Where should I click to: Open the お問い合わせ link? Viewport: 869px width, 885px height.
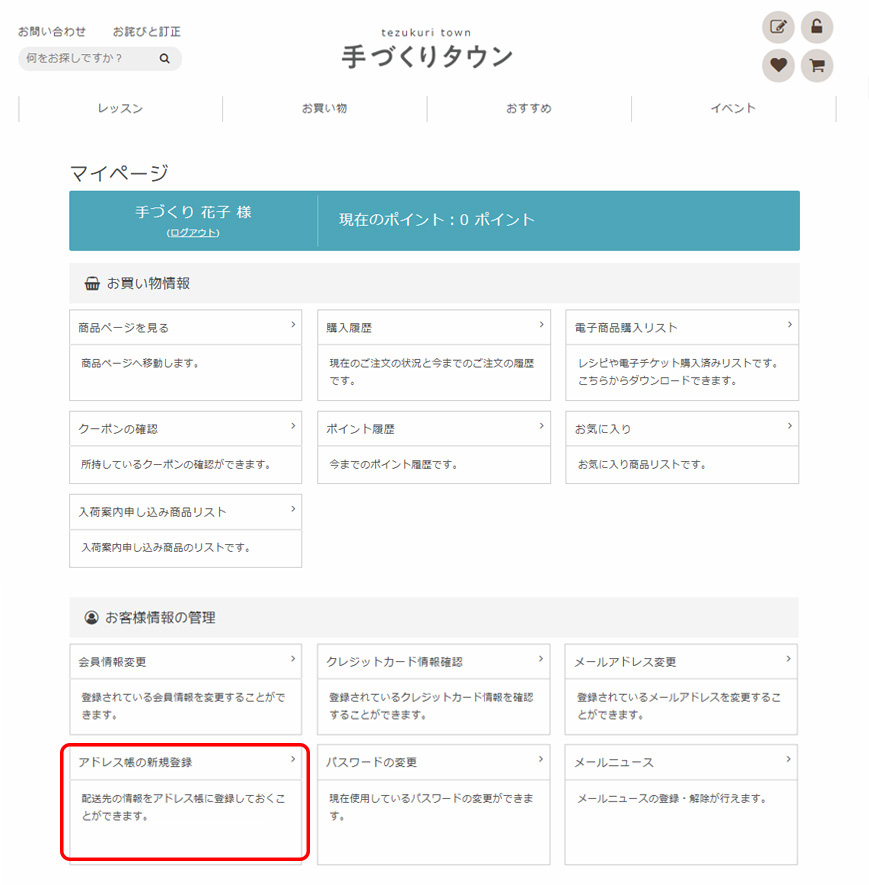click(x=52, y=32)
